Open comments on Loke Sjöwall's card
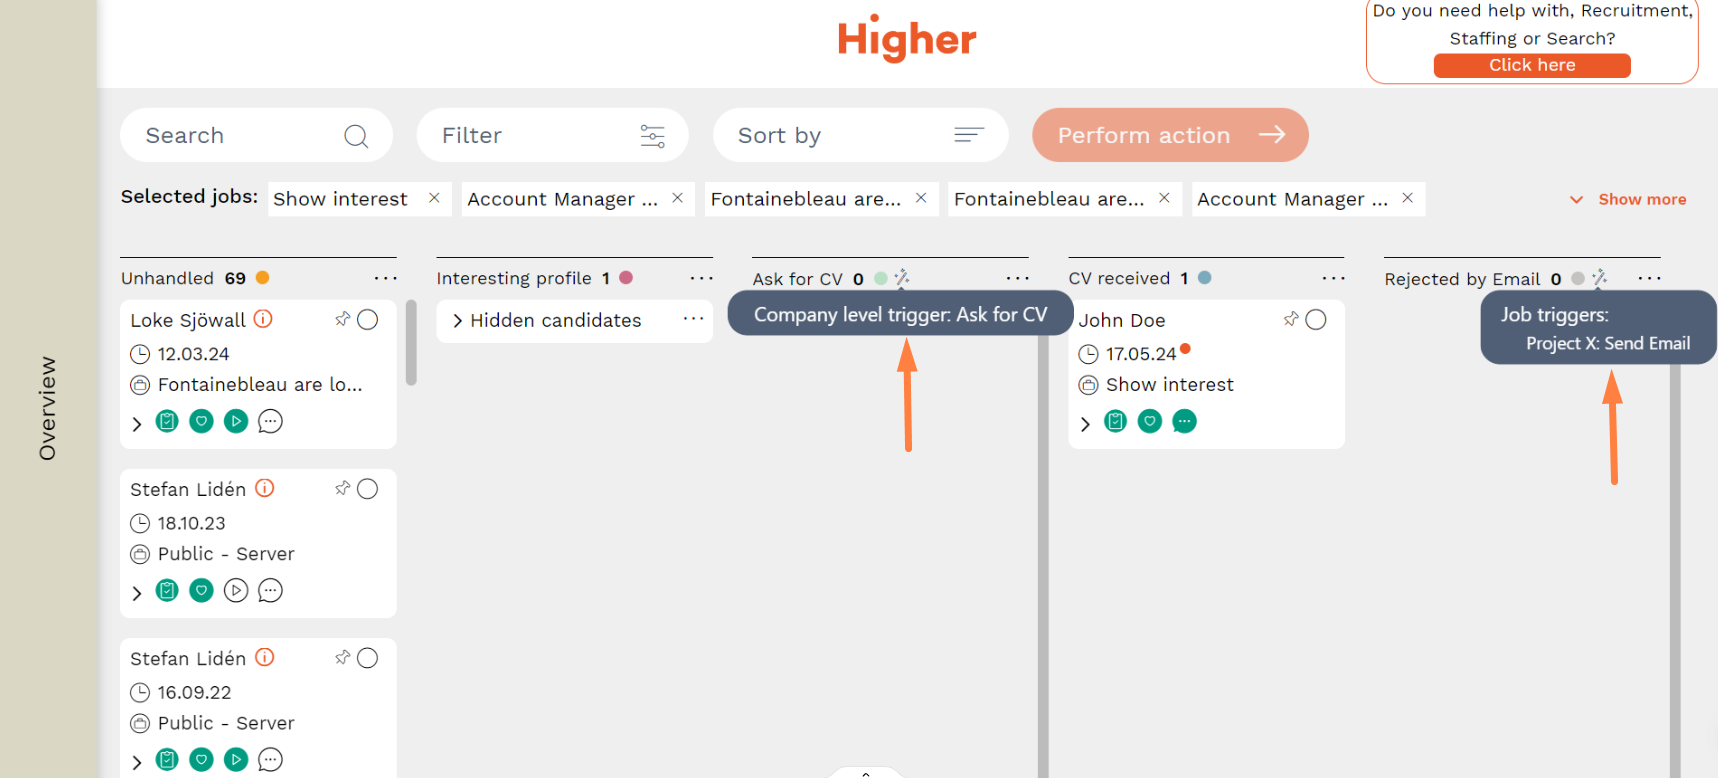The image size is (1718, 778). click(x=270, y=422)
